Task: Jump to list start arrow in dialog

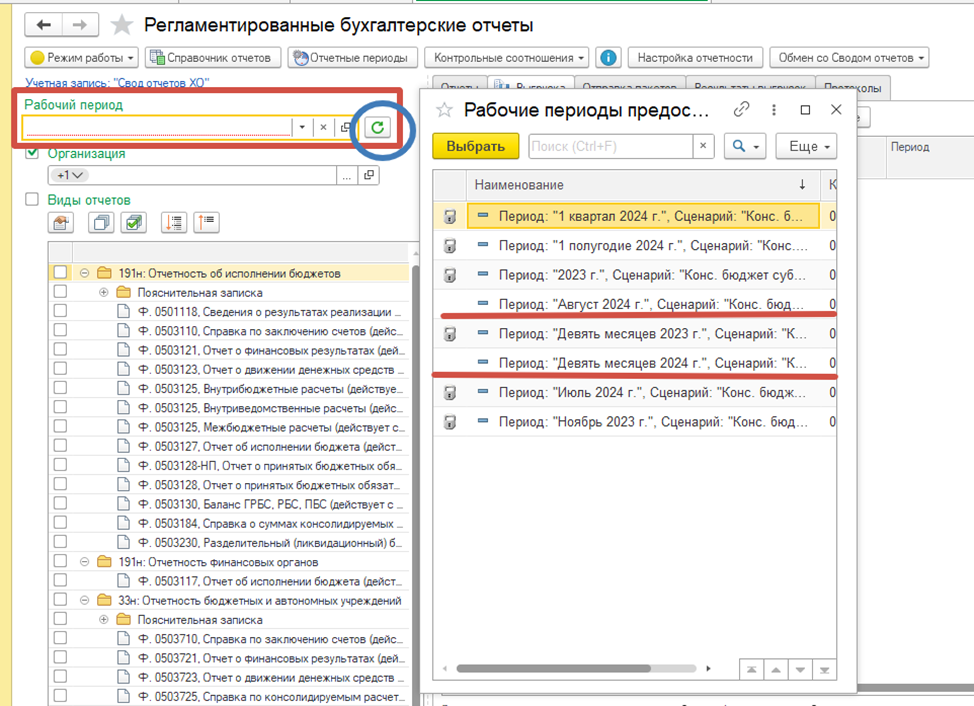Action: [752, 670]
